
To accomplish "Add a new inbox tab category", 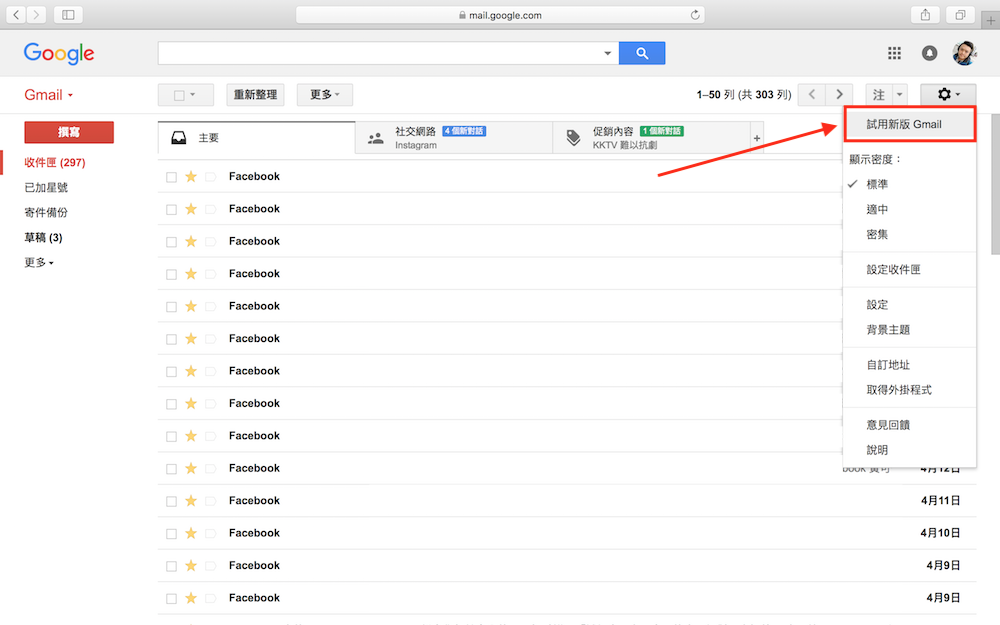I will click(757, 138).
